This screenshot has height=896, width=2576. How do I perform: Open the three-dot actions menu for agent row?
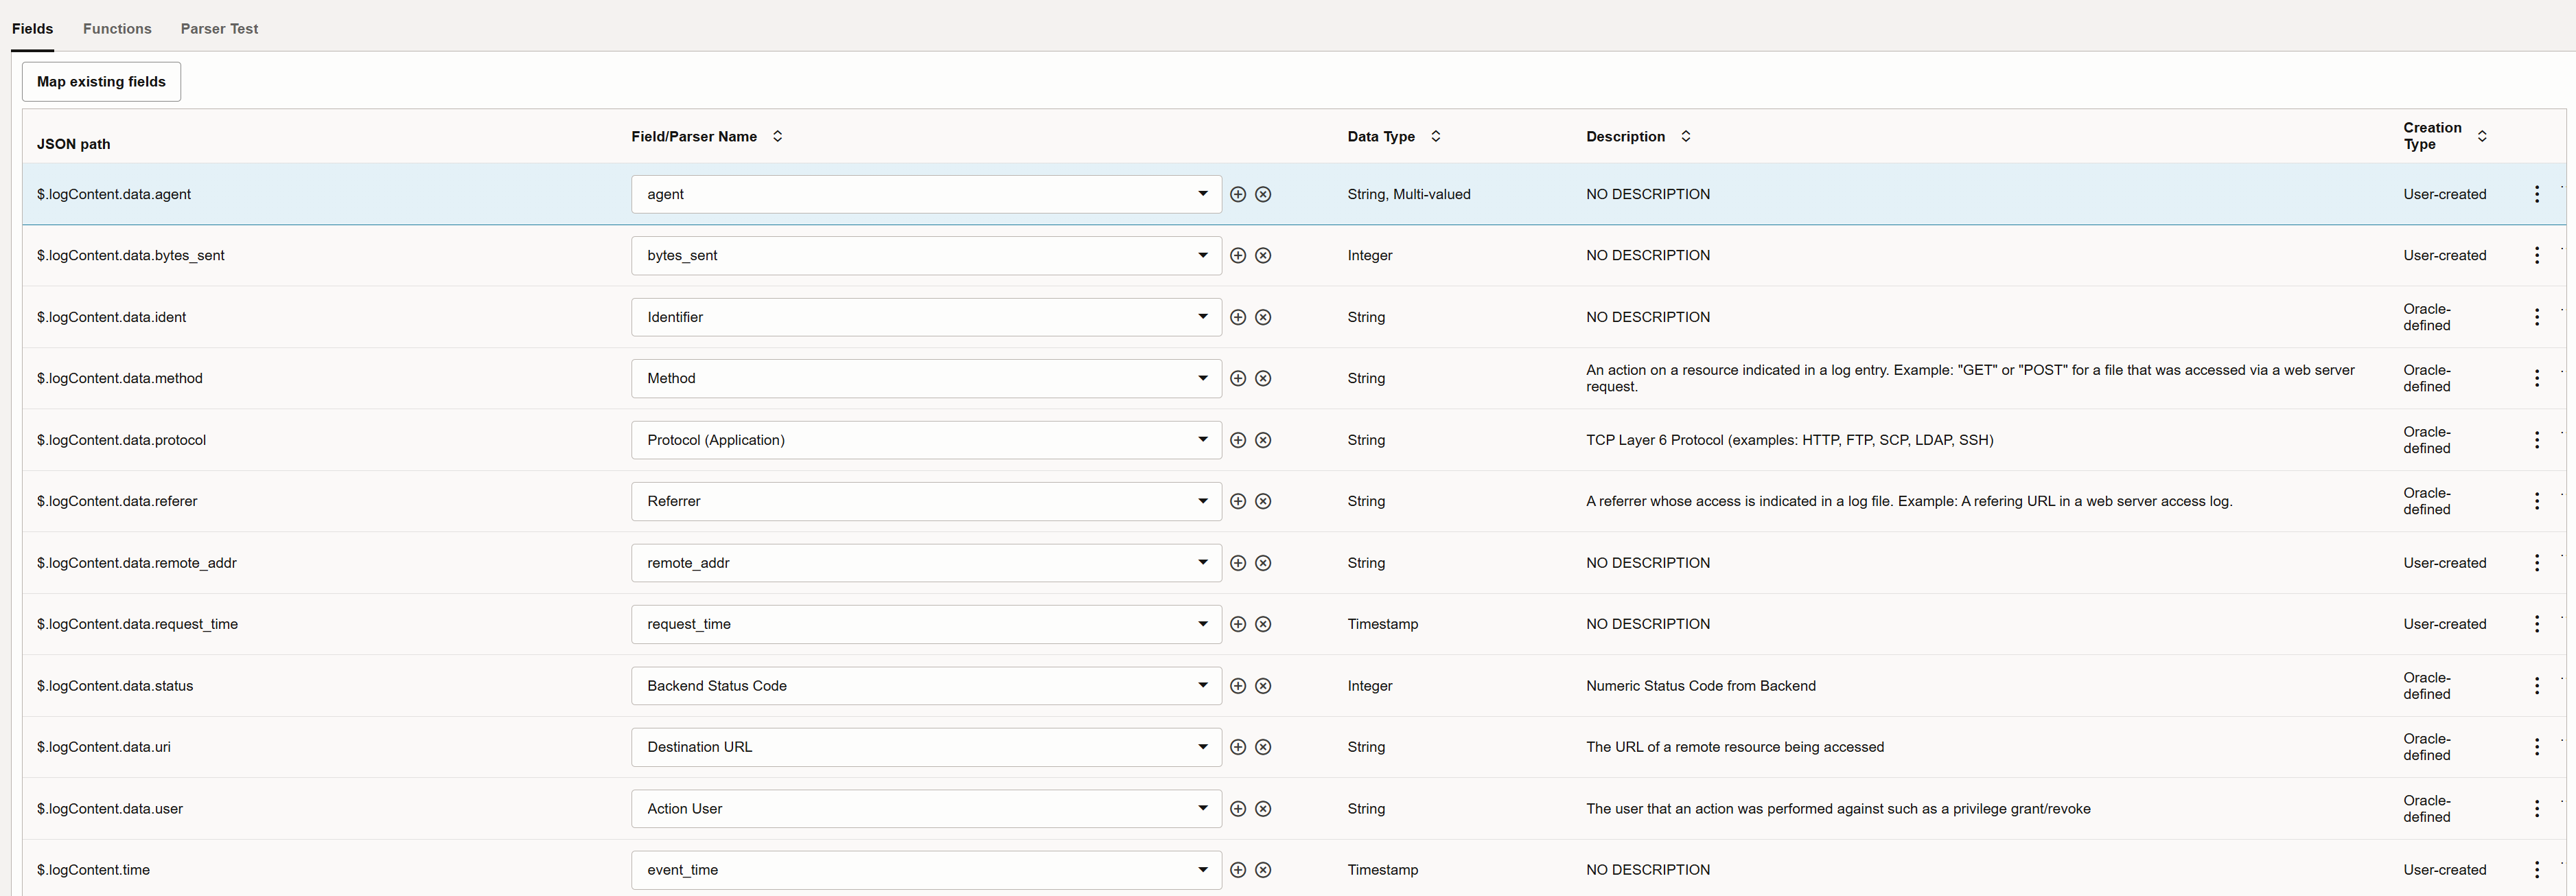click(x=2537, y=194)
